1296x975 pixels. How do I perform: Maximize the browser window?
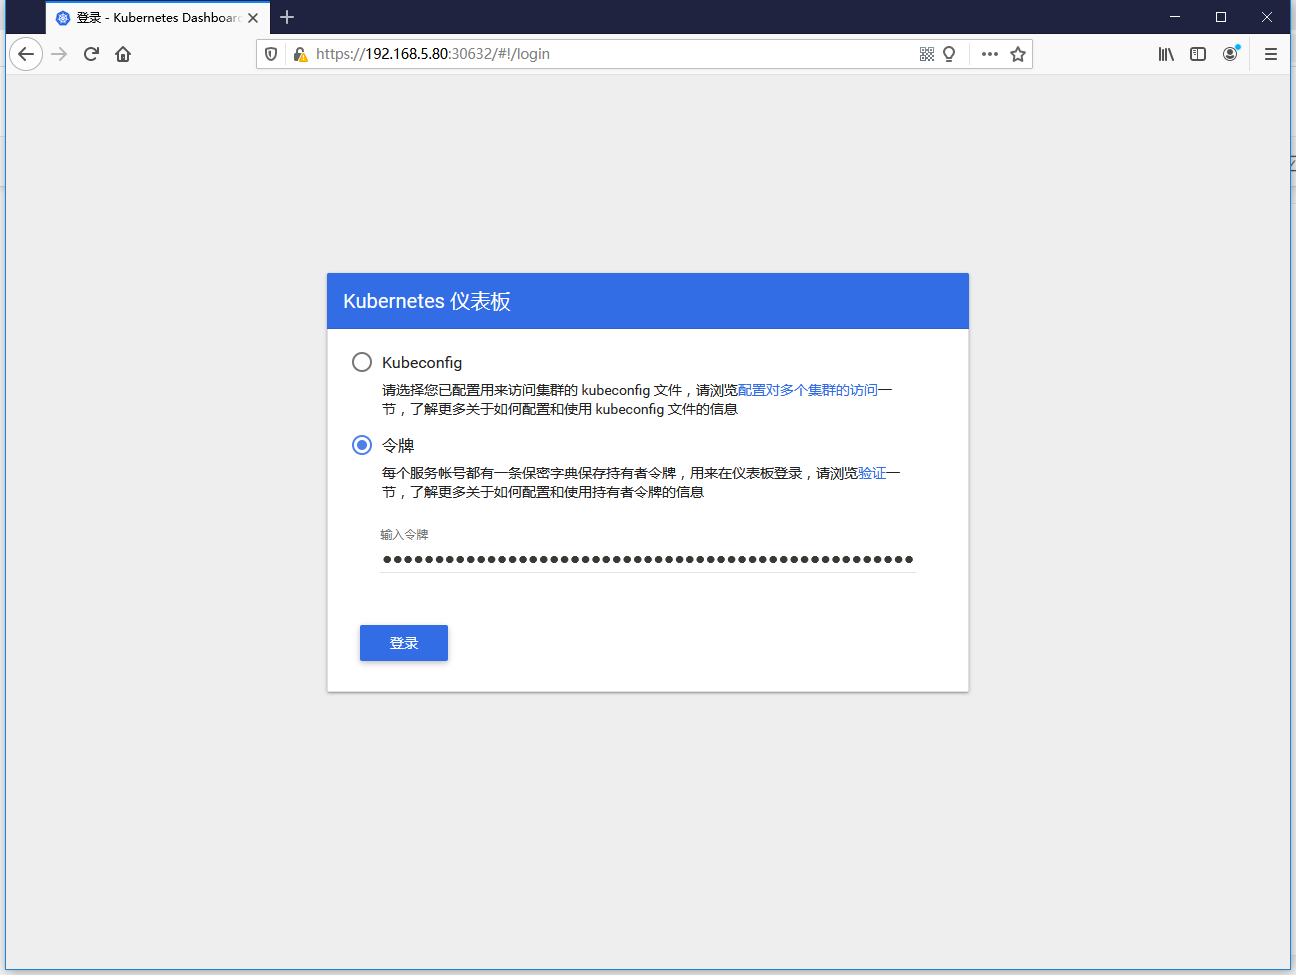(1221, 17)
